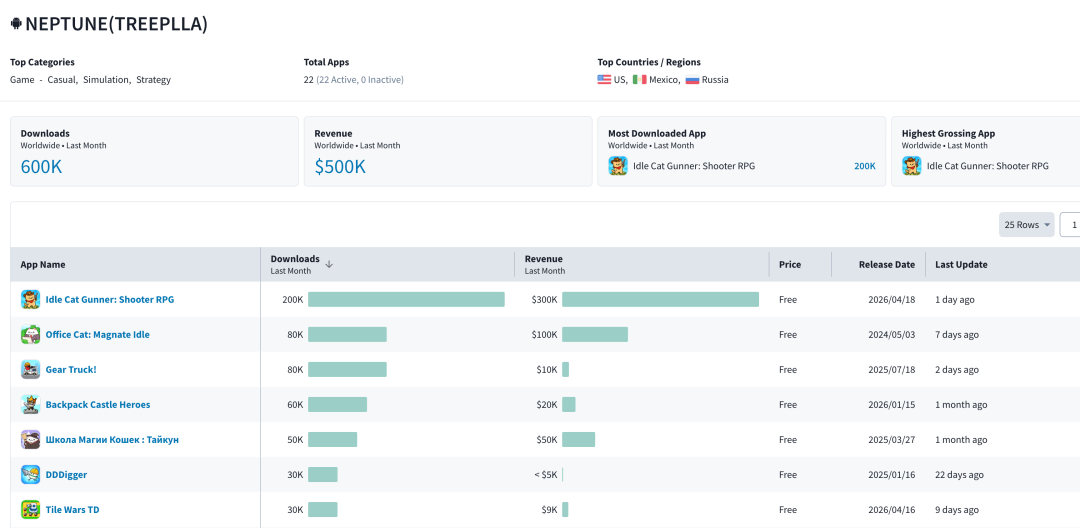Click the Downloads sort arrow icon

click(x=329, y=264)
